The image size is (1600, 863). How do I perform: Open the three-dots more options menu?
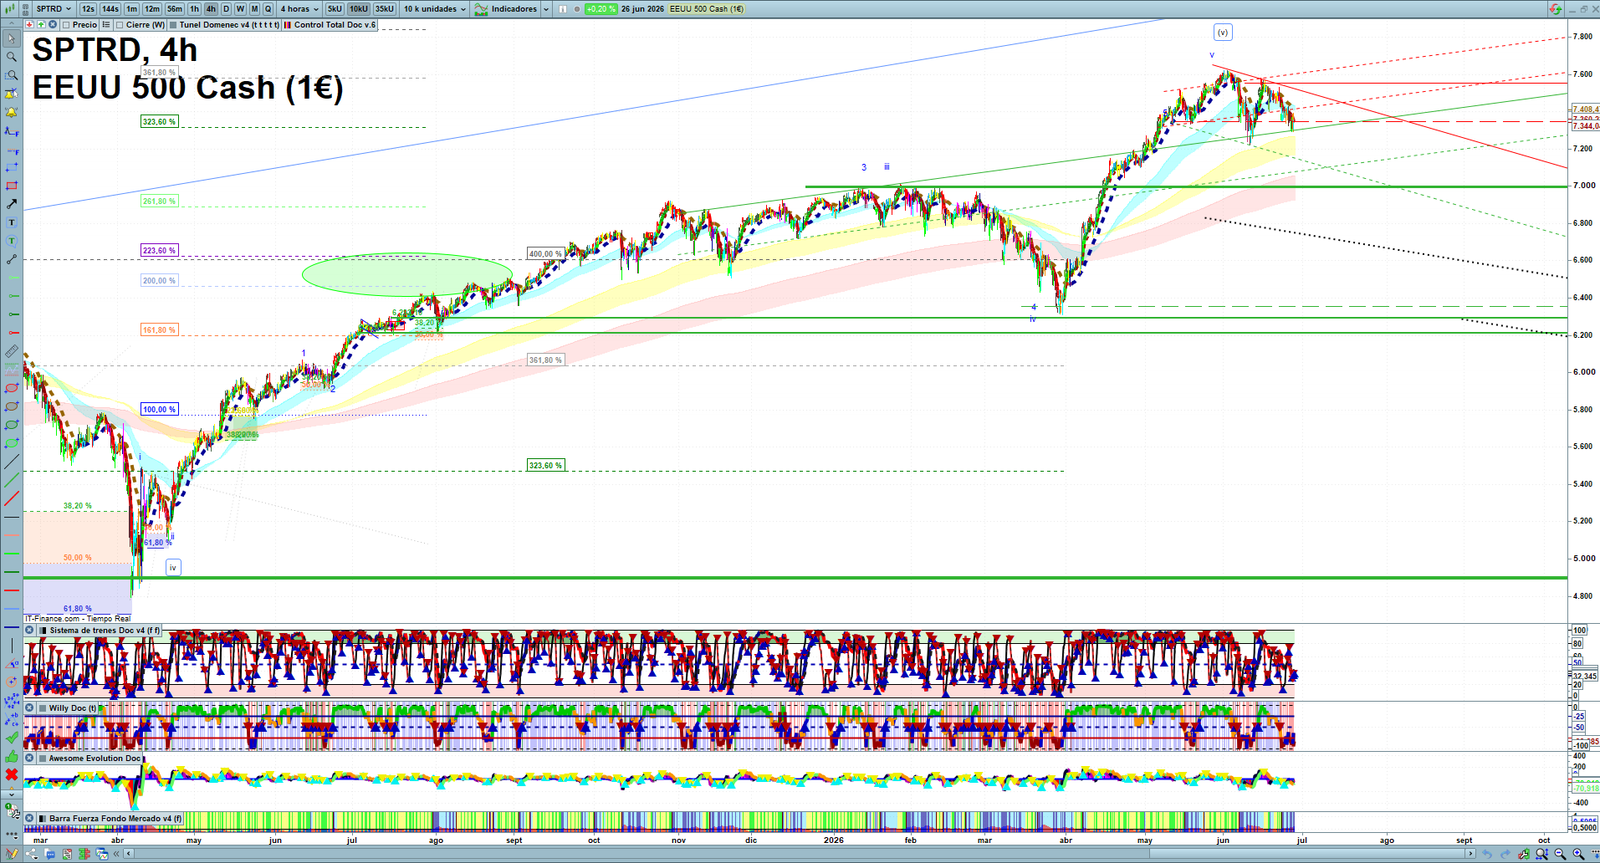[x=12, y=833]
